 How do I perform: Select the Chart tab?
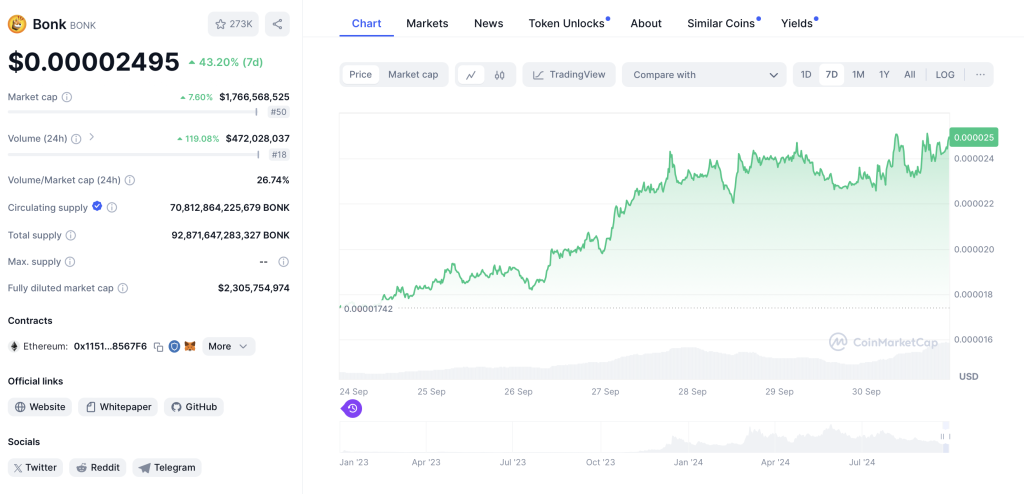pos(366,24)
